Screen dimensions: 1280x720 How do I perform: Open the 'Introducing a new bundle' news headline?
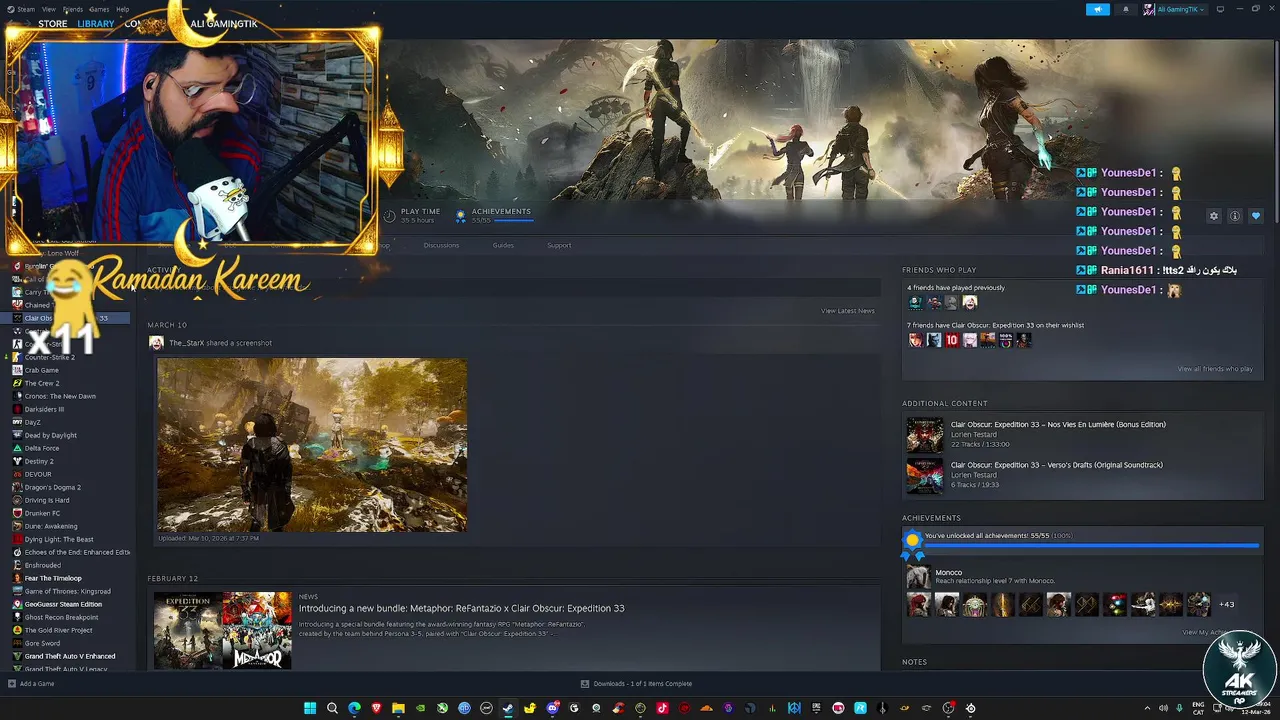pos(461,608)
